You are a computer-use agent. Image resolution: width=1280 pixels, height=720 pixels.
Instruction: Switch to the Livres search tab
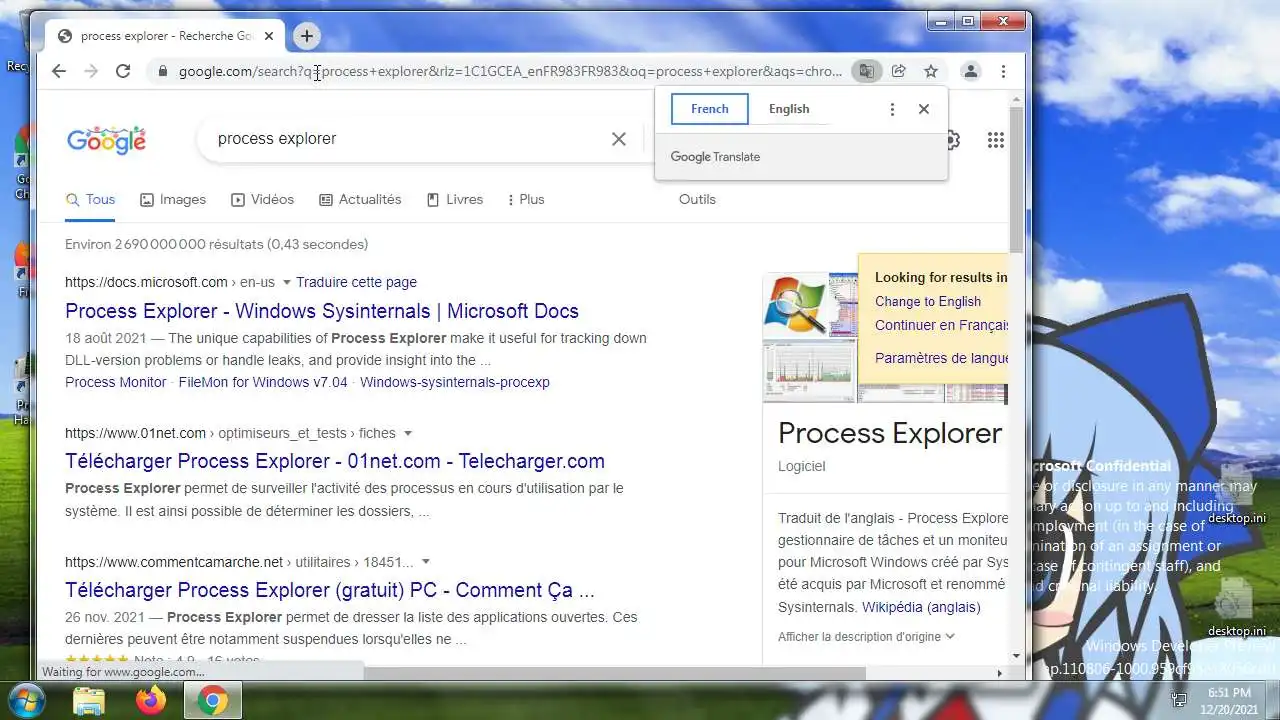(454, 199)
